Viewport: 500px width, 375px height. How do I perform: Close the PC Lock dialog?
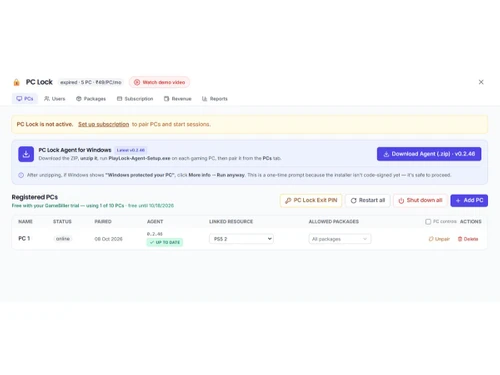coord(481,82)
